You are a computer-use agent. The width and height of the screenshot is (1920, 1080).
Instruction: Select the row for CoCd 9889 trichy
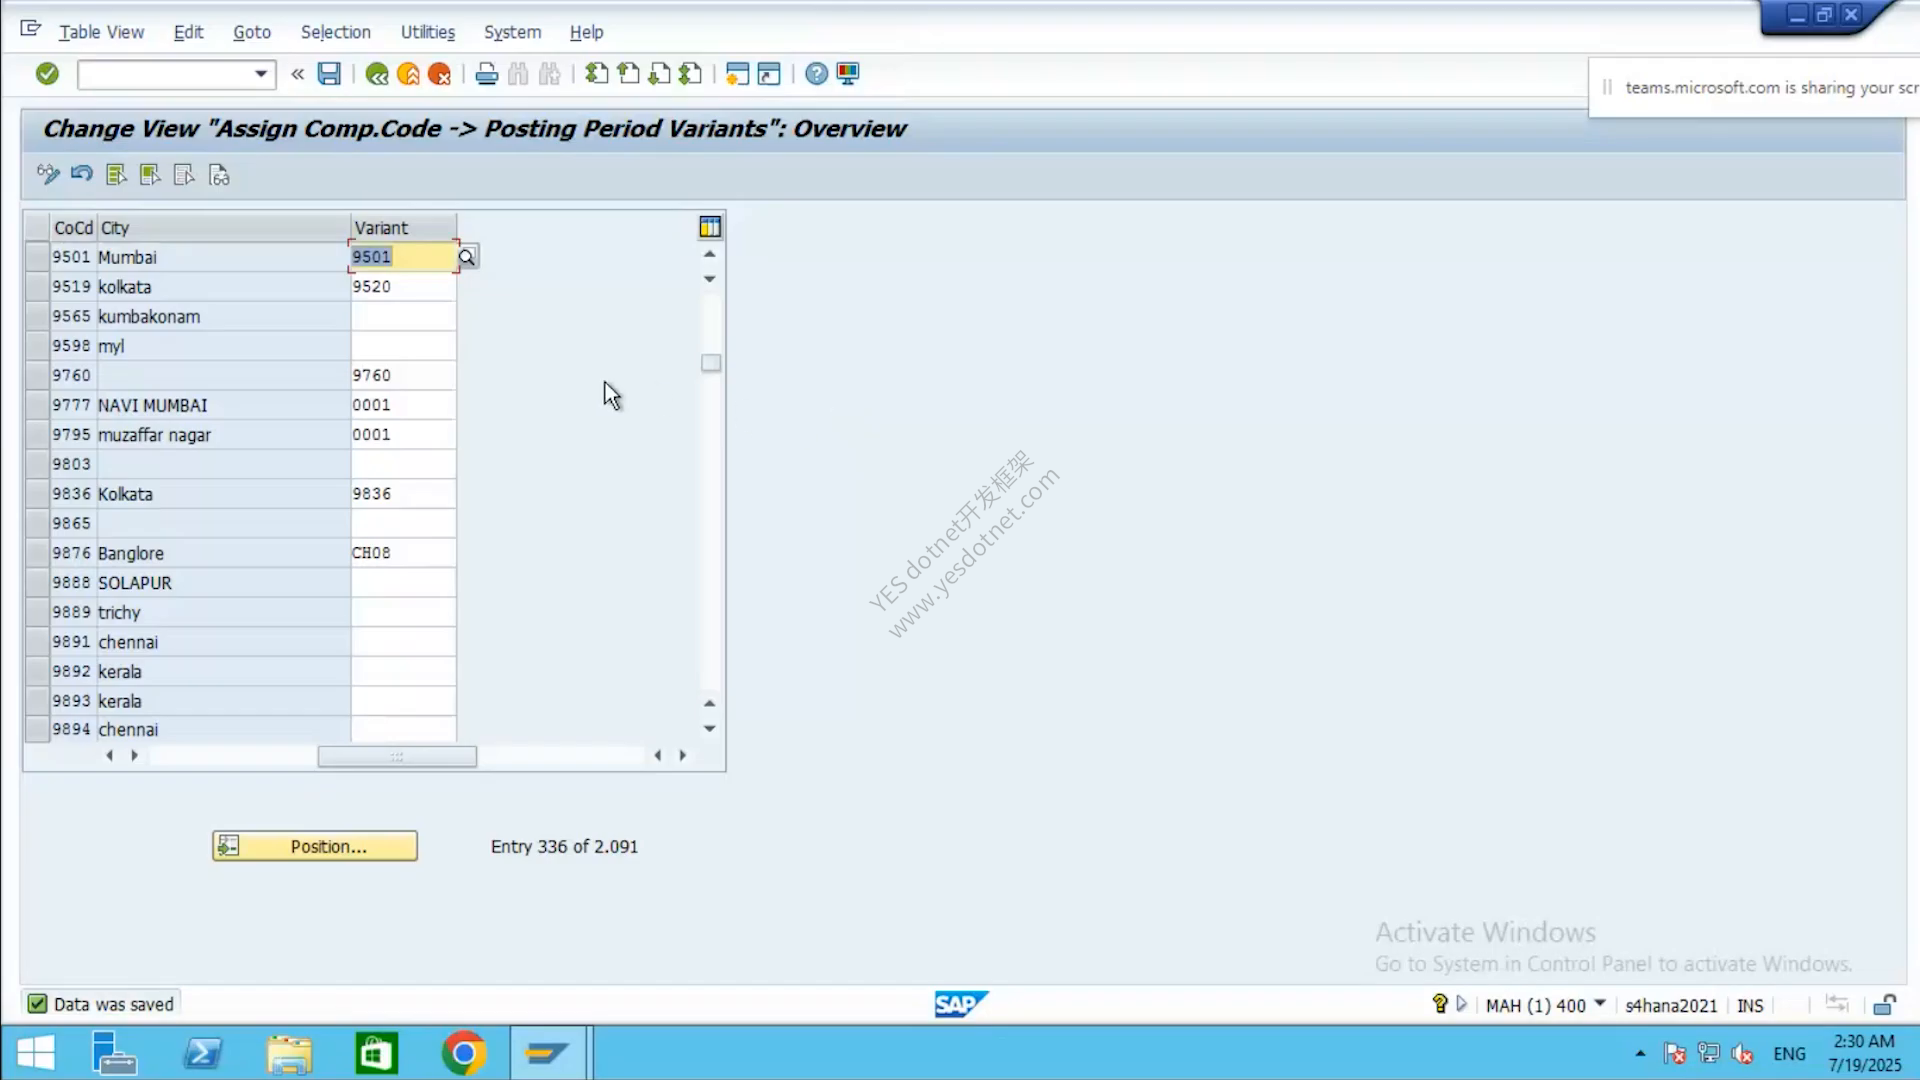pos(37,612)
